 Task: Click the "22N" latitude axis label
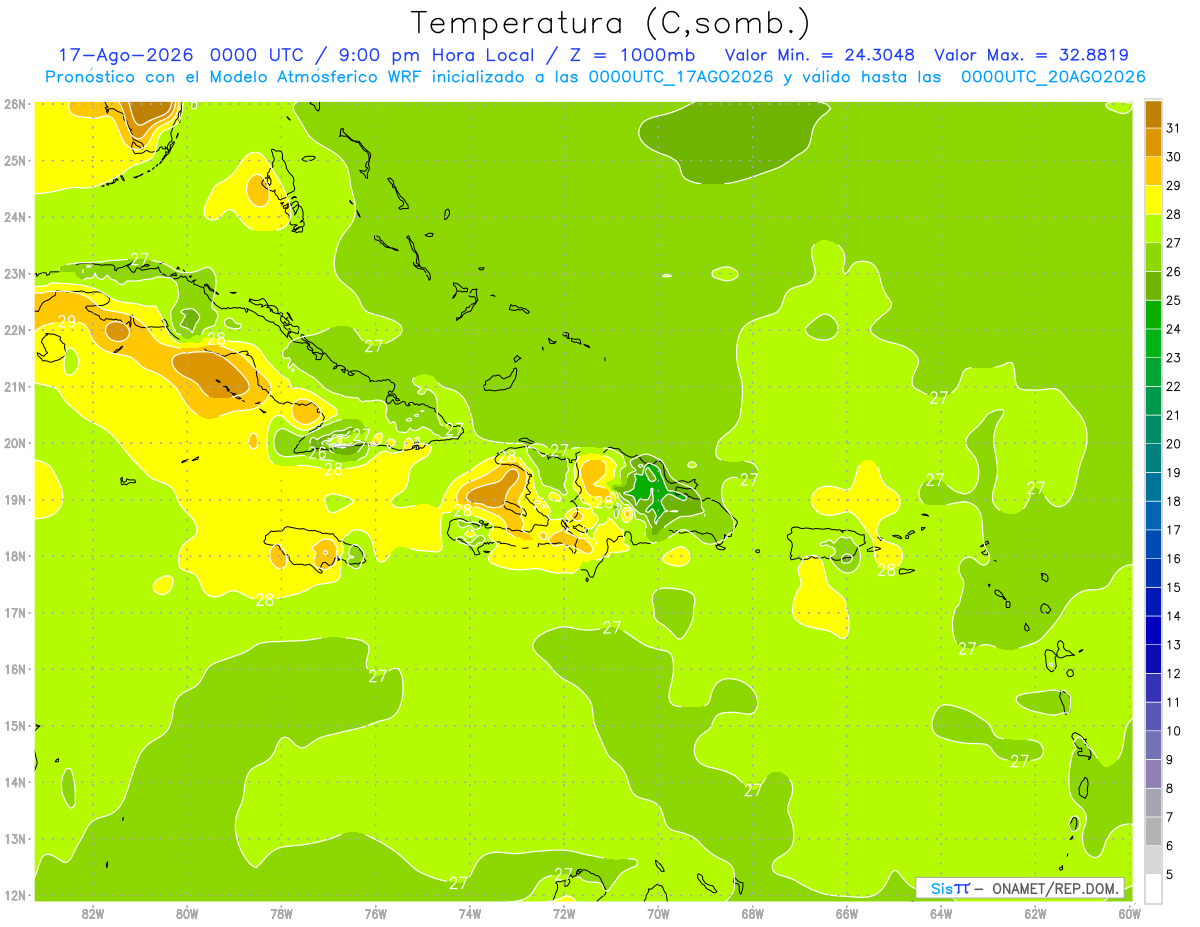click(x=15, y=330)
